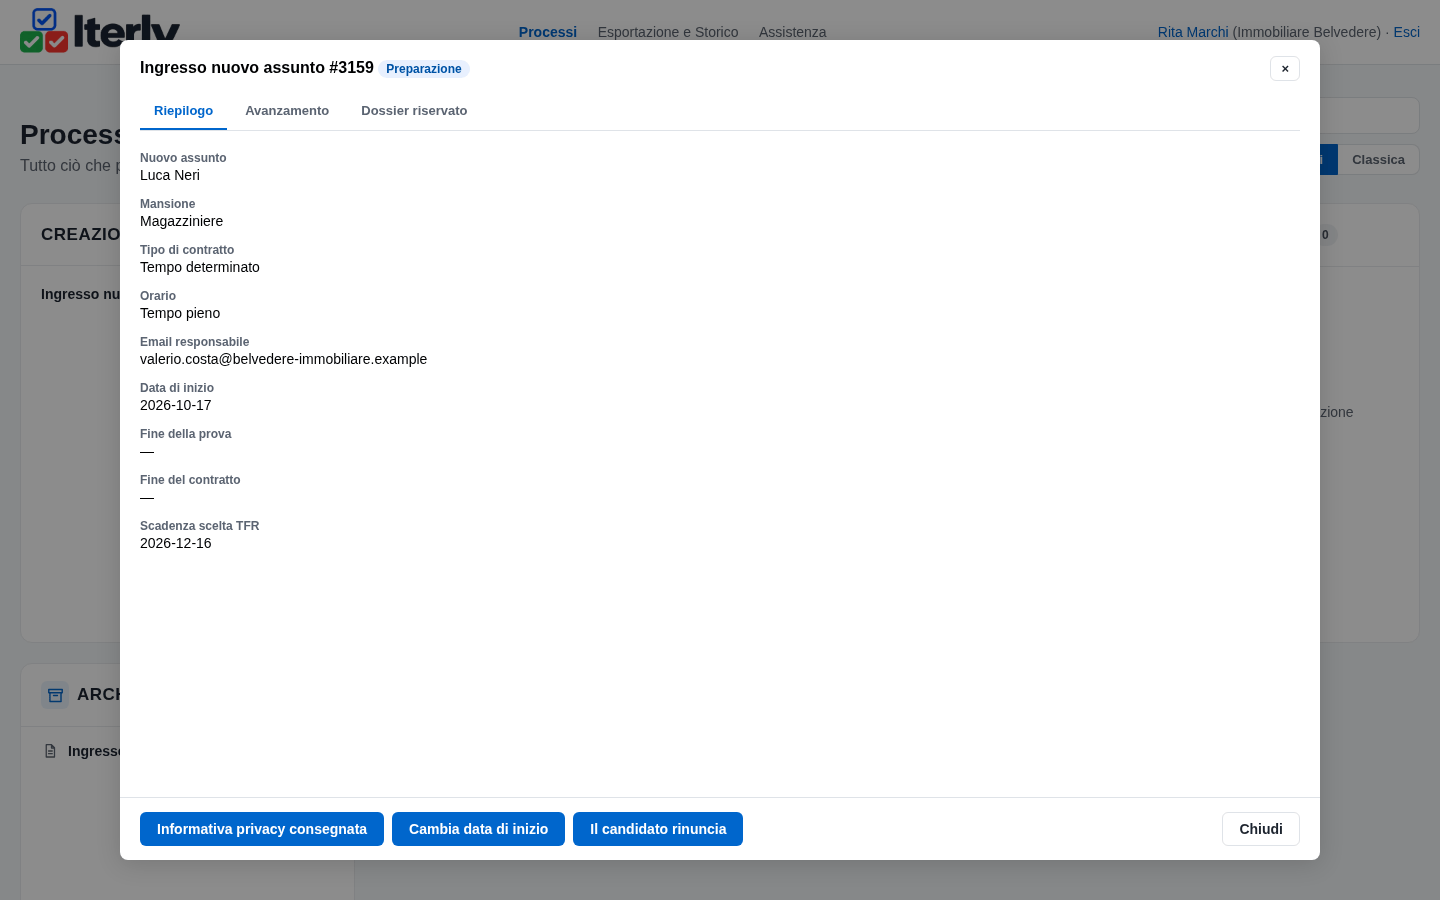This screenshot has height=900, width=1440.
Task: Click Cambia data di inizio button
Action: coord(478,829)
